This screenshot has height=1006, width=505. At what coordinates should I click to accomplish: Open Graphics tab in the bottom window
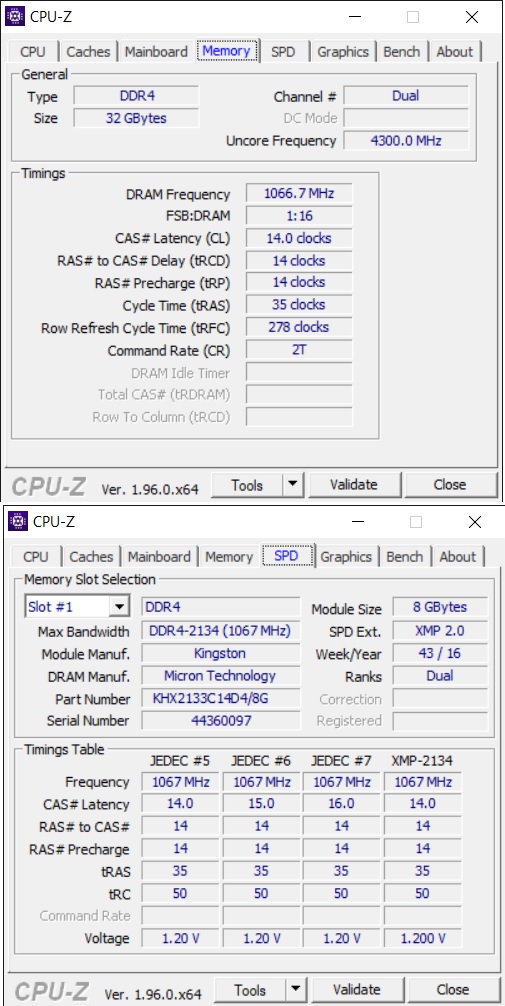click(347, 557)
